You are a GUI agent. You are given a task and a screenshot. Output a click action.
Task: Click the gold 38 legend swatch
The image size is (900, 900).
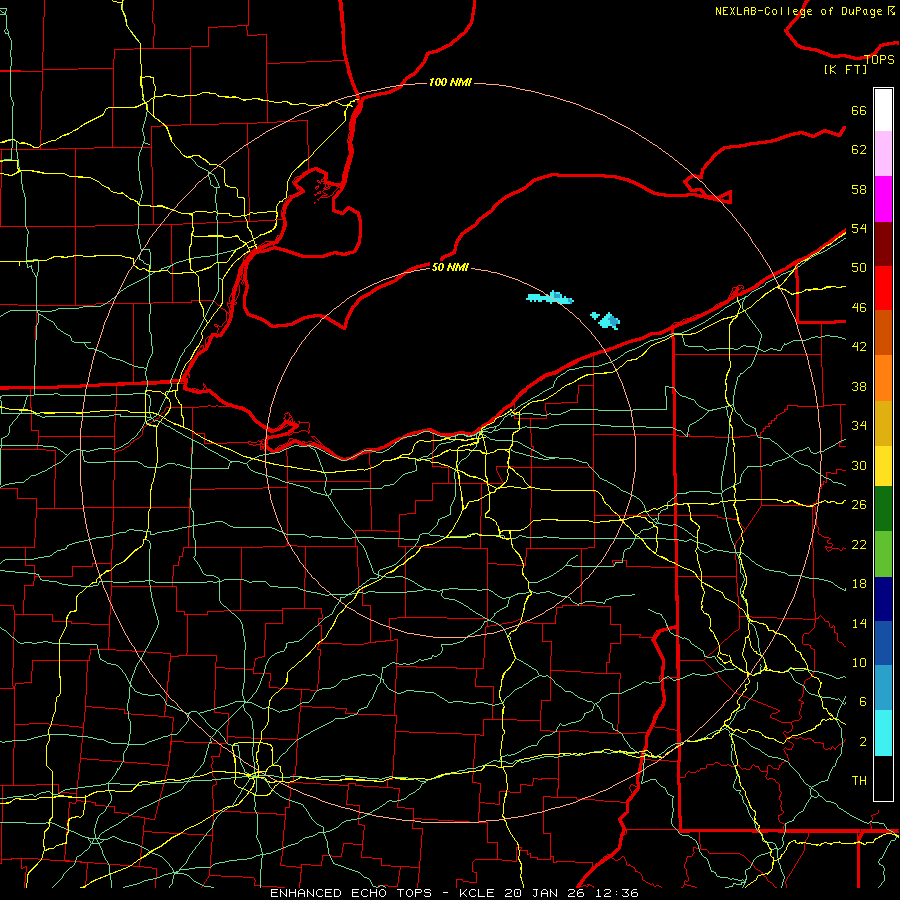point(883,422)
